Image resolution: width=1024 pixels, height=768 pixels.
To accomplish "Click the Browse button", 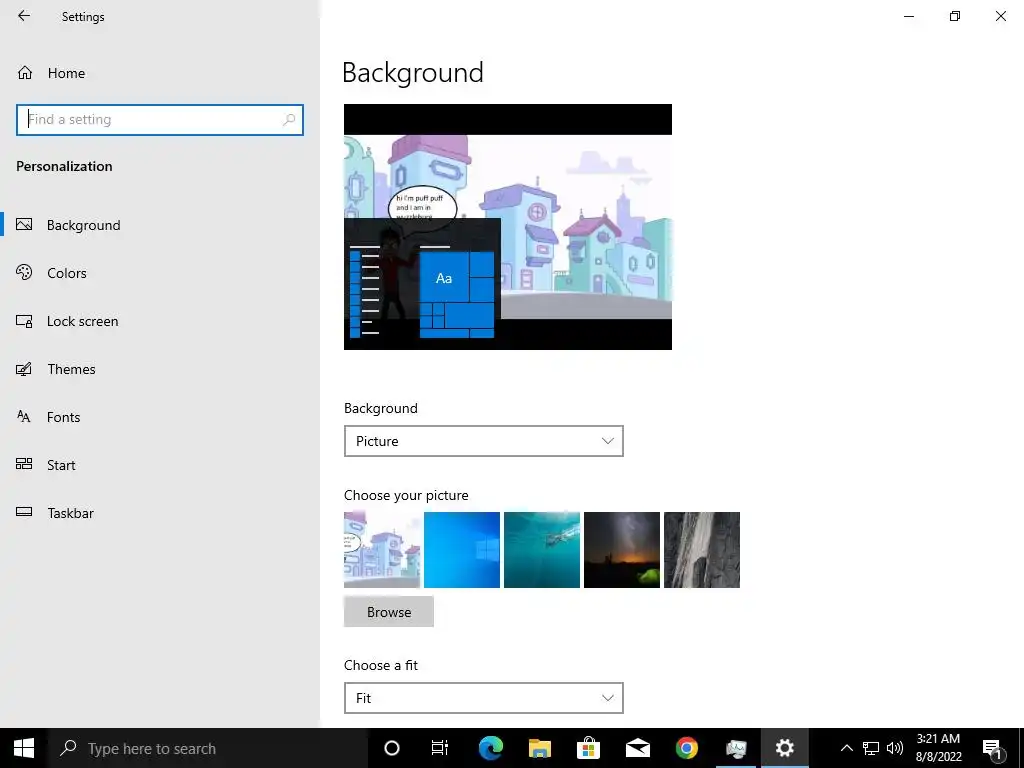I will pyautogui.click(x=389, y=612).
